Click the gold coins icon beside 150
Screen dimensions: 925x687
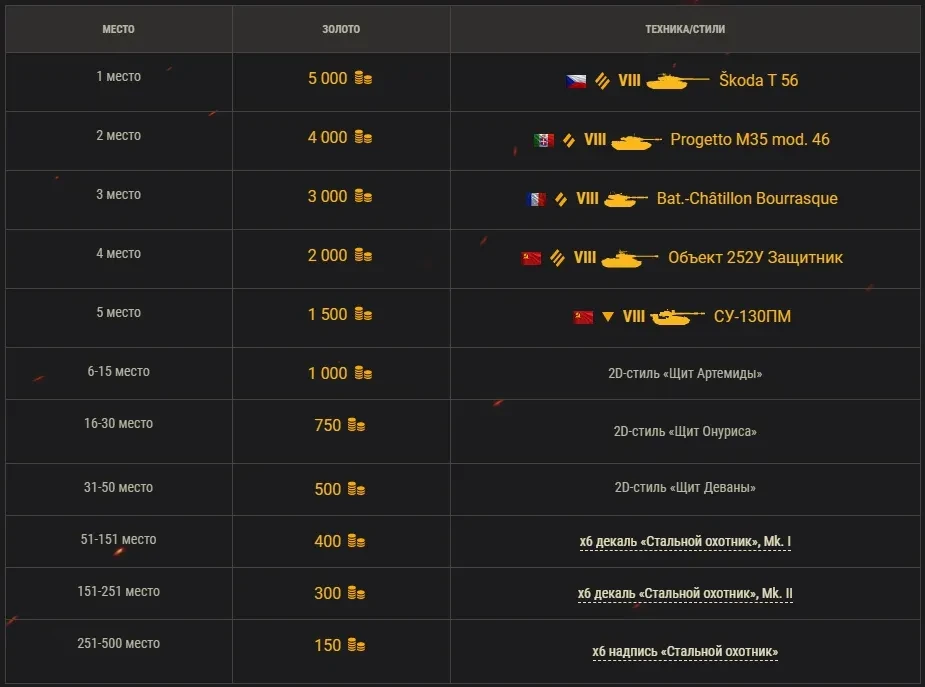click(x=356, y=646)
